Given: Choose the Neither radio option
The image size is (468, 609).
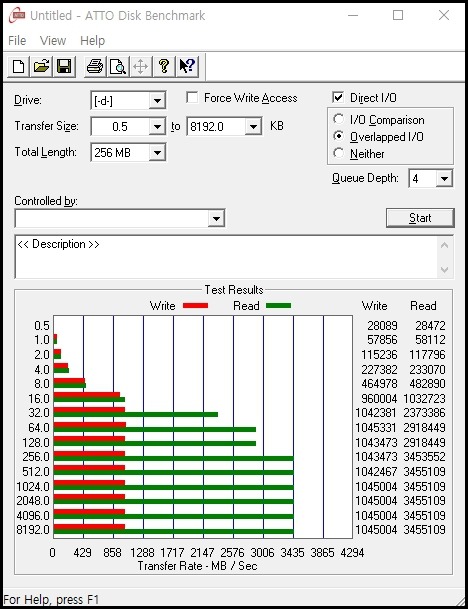Looking at the screenshot, I should pos(338,153).
